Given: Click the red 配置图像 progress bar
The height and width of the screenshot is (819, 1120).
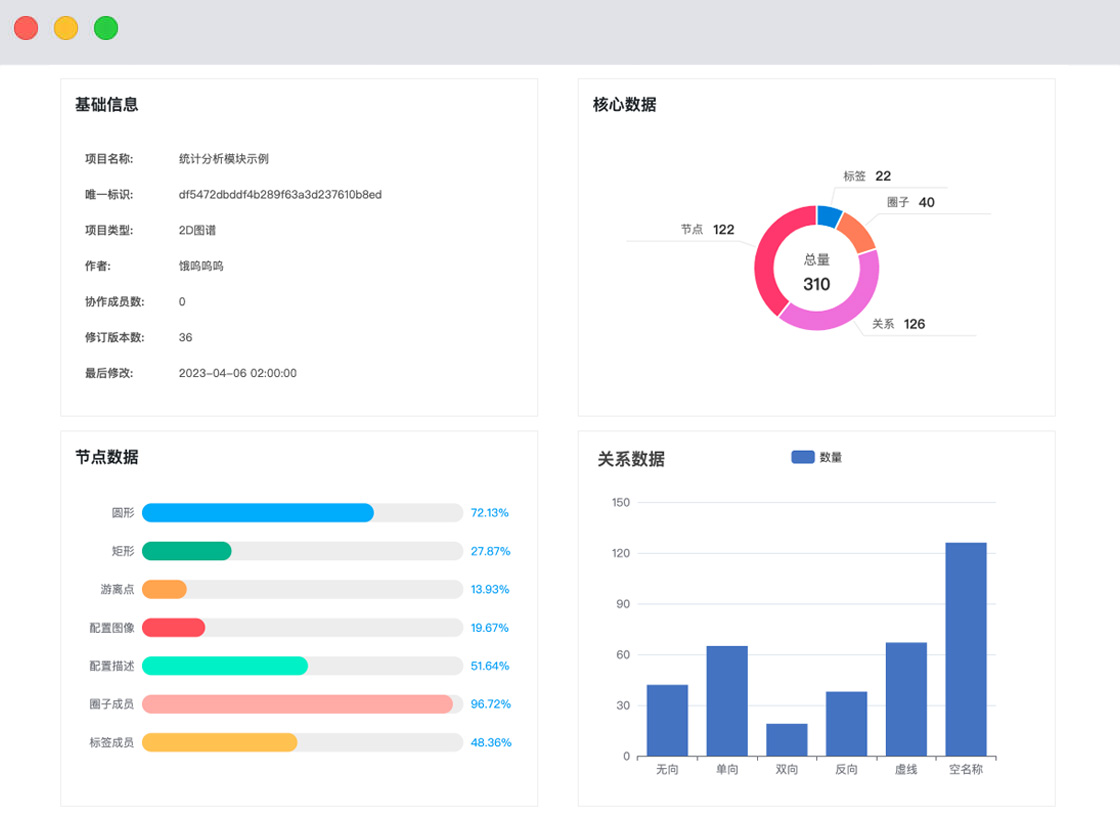Looking at the screenshot, I should pos(174,628).
